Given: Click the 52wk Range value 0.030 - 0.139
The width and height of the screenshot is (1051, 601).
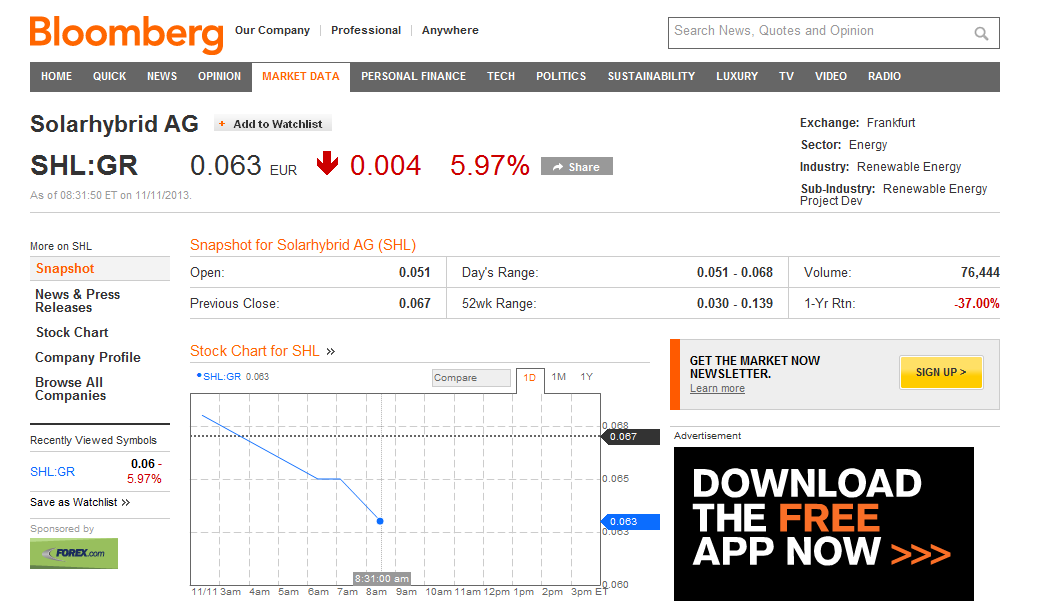Looking at the screenshot, I should pyautogui.click(x=735, y=304).
